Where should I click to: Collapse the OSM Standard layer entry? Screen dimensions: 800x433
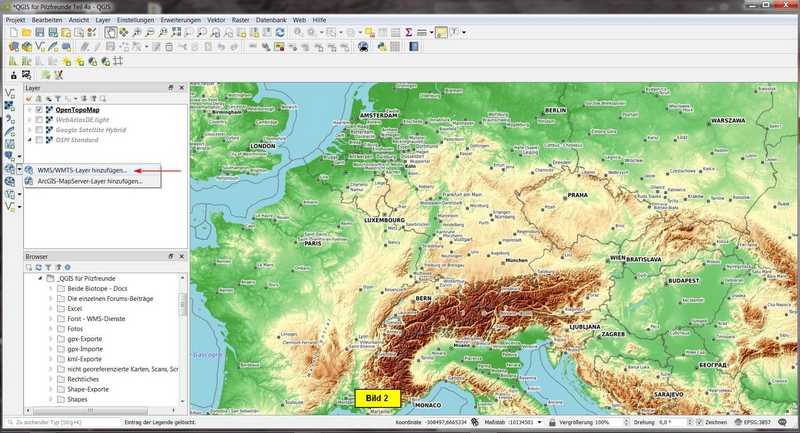coord(30,140)
